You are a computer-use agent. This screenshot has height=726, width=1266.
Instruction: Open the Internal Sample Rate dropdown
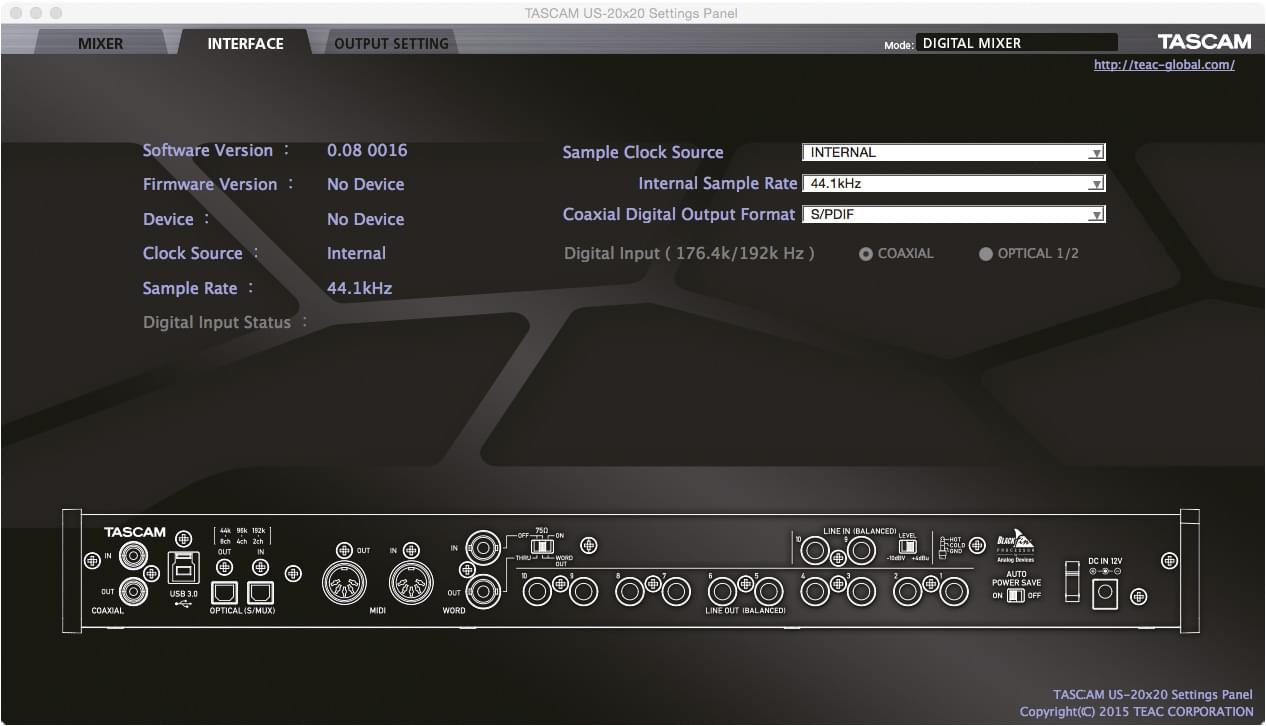[x=954, y=184]
